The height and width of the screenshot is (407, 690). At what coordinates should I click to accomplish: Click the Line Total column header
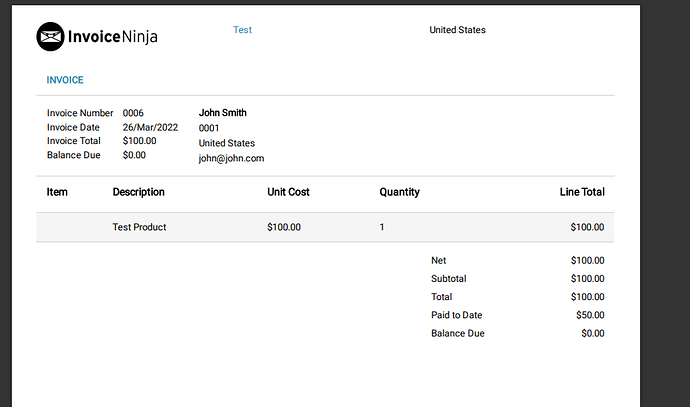582,192
